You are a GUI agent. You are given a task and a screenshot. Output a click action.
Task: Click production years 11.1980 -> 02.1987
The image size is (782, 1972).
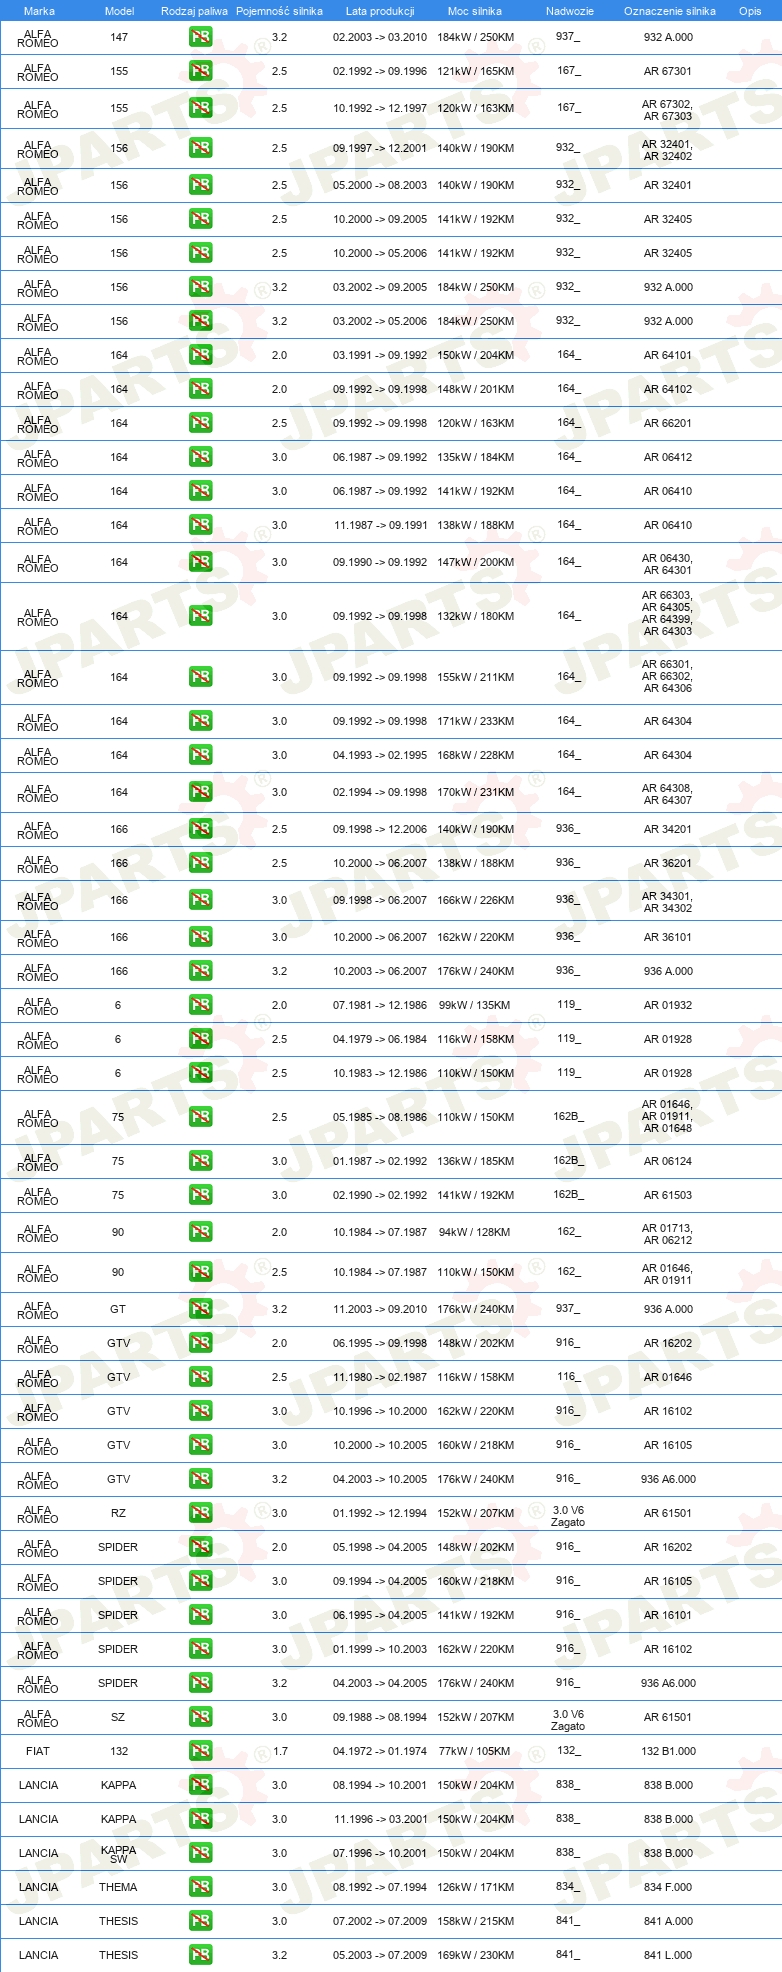(380, 1377)
